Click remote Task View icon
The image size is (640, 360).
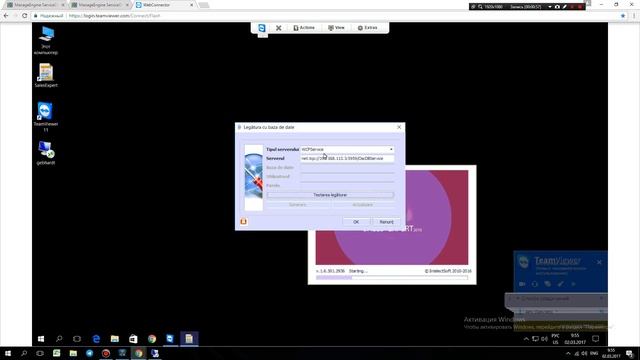pos(77,339)
